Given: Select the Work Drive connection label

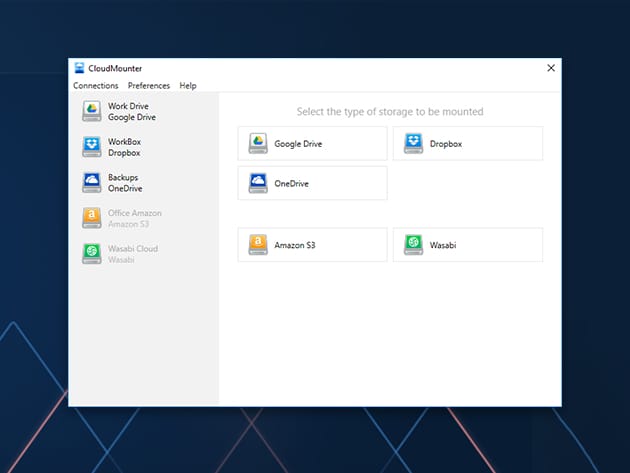Looking at the screenshot, I should point(128,106).
